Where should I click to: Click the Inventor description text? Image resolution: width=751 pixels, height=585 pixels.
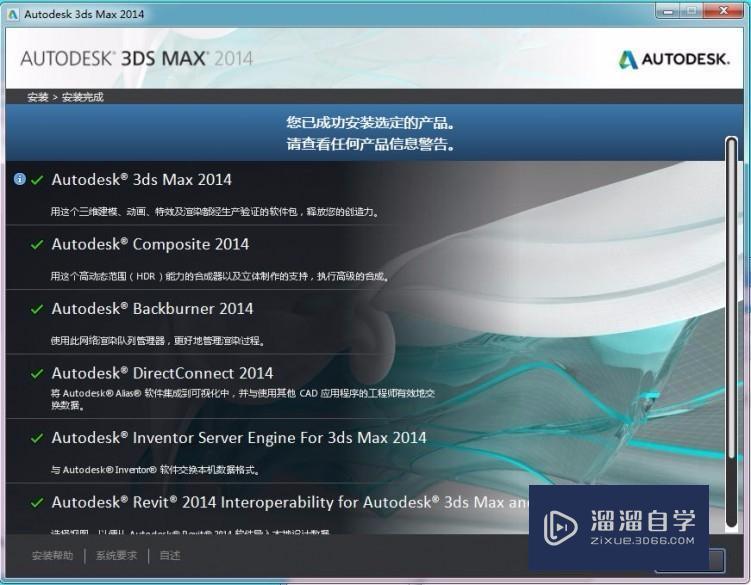156,470
